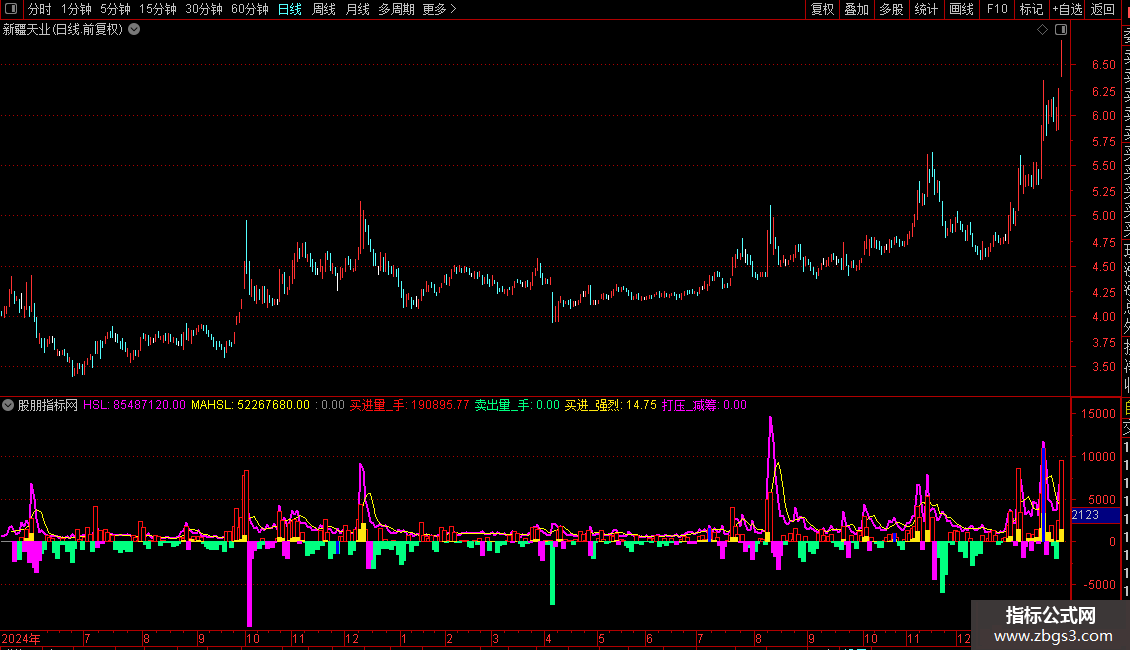This screenshot has width=1130, height=650.
Task: Click the 15000 indicator axis label
Action: pyautogui.click(x=1098, y=414)
